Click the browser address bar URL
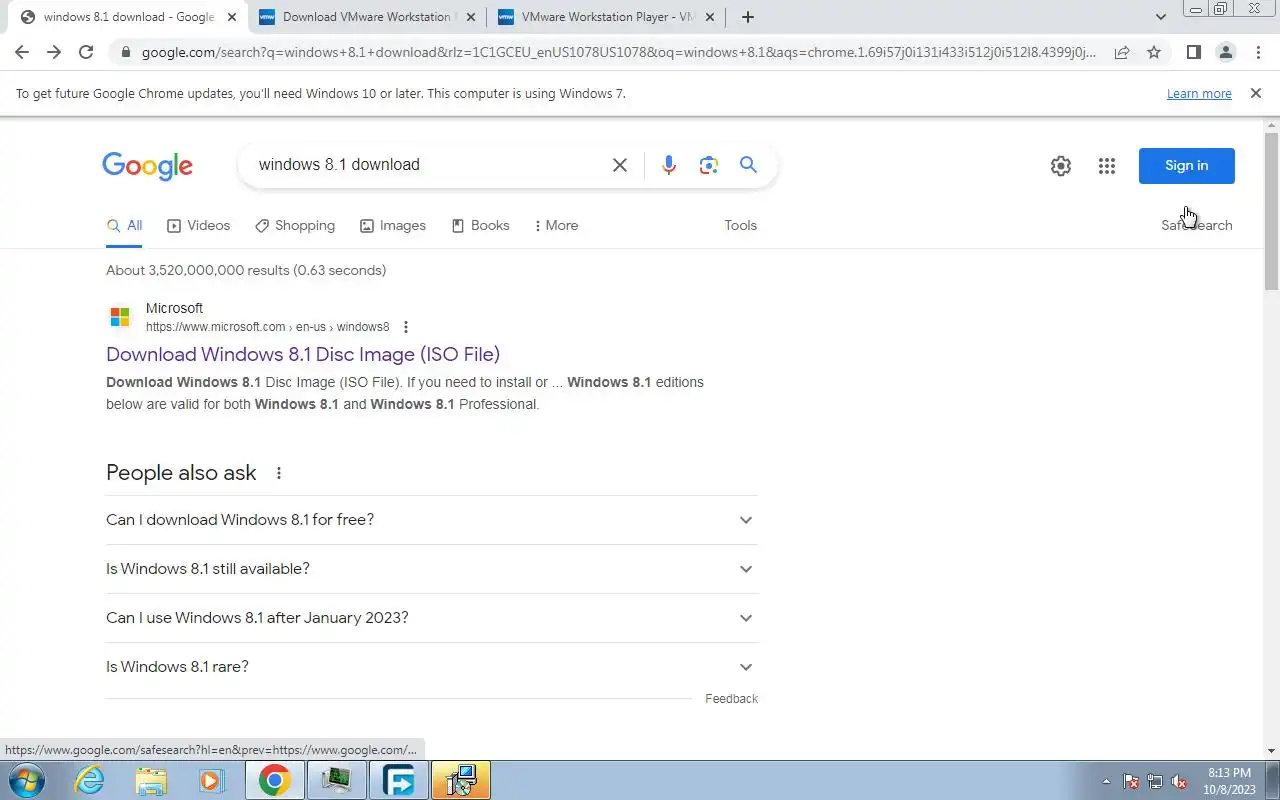 [x=618, y=52]
